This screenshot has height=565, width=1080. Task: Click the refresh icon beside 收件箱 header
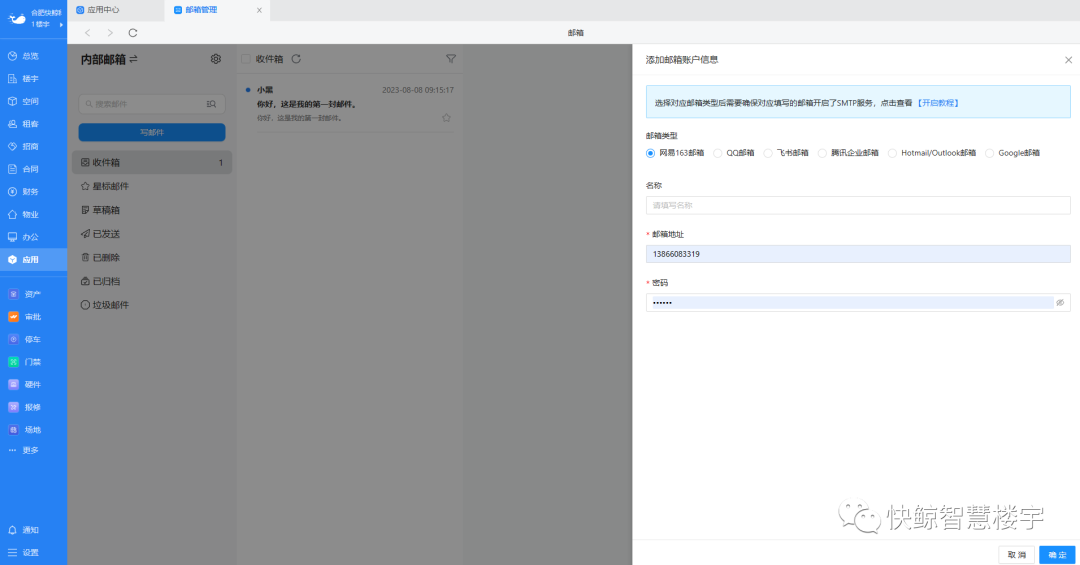[x=296, y=59]
